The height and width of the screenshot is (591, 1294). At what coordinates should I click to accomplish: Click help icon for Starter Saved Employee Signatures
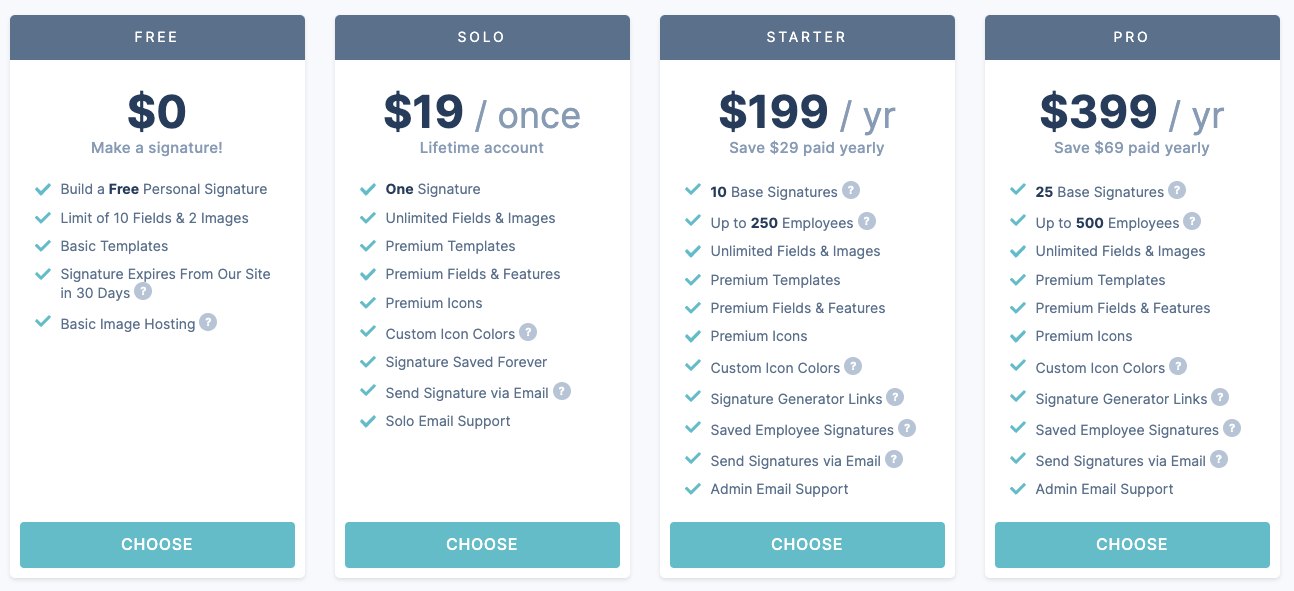pos(907,428)
